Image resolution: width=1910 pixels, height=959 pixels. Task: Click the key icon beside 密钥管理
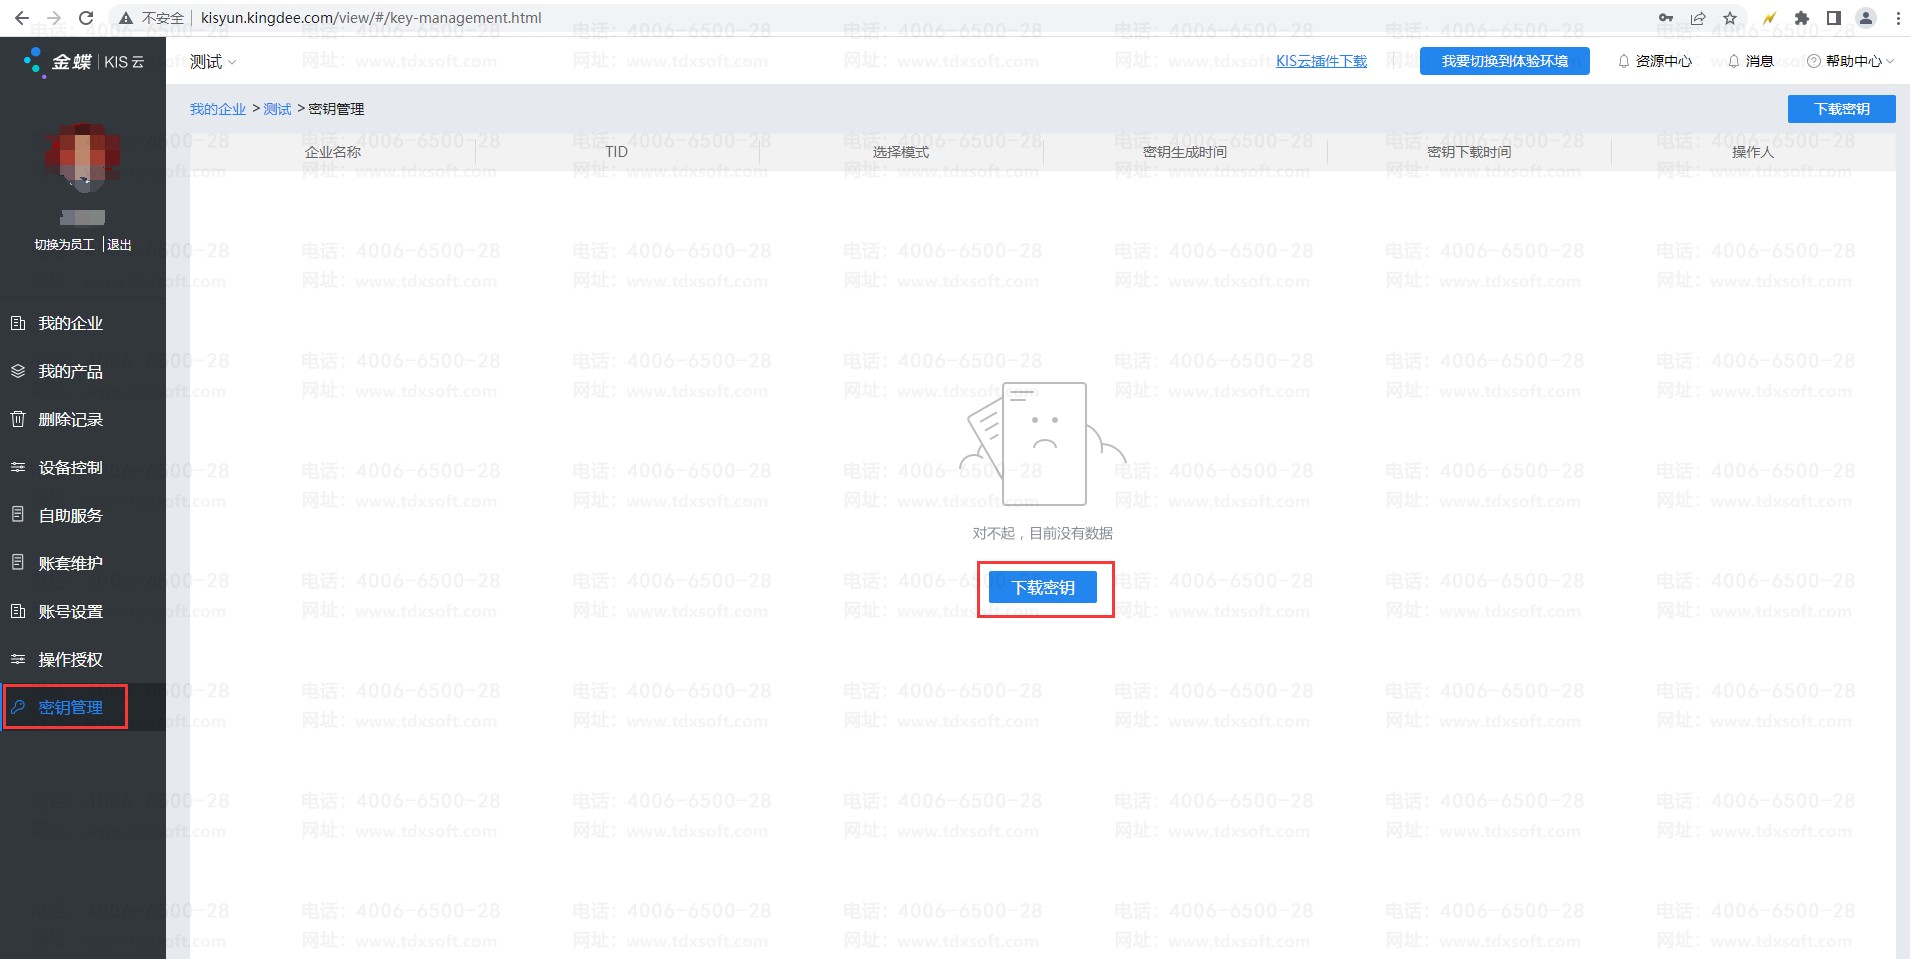coord(18,707)
